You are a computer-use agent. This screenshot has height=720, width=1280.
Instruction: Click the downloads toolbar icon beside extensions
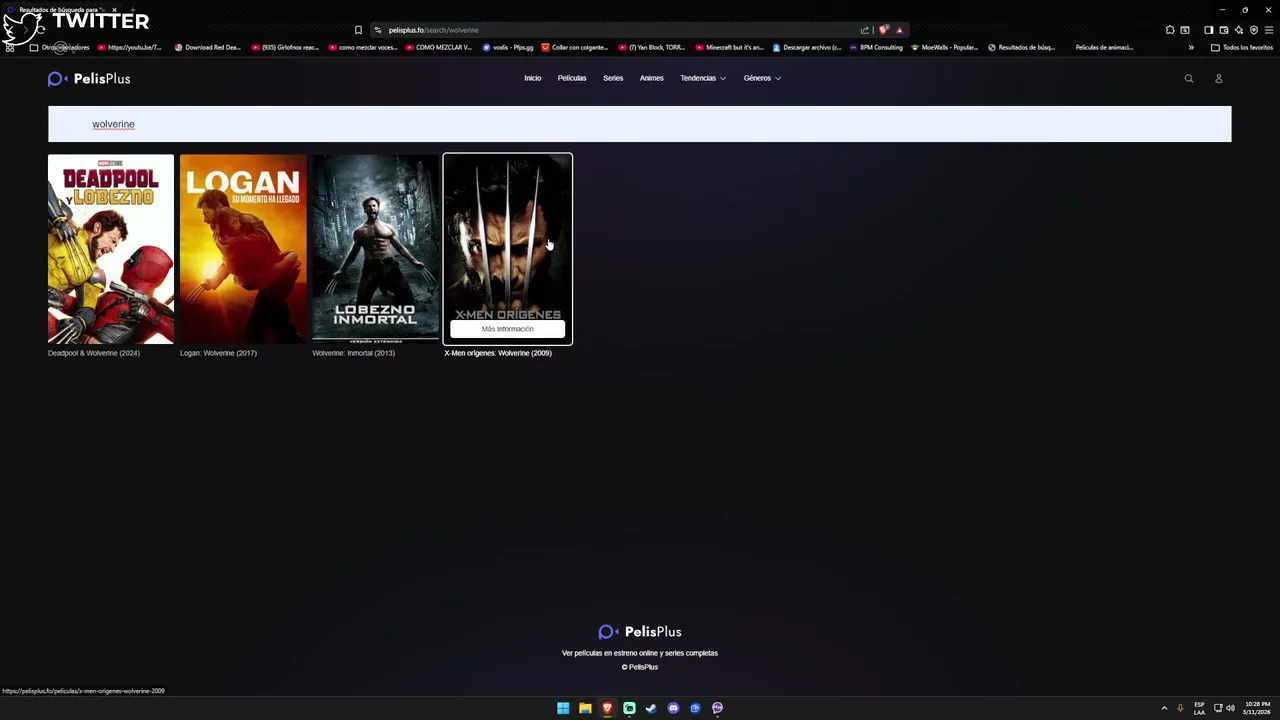[x=1185, y=30]
